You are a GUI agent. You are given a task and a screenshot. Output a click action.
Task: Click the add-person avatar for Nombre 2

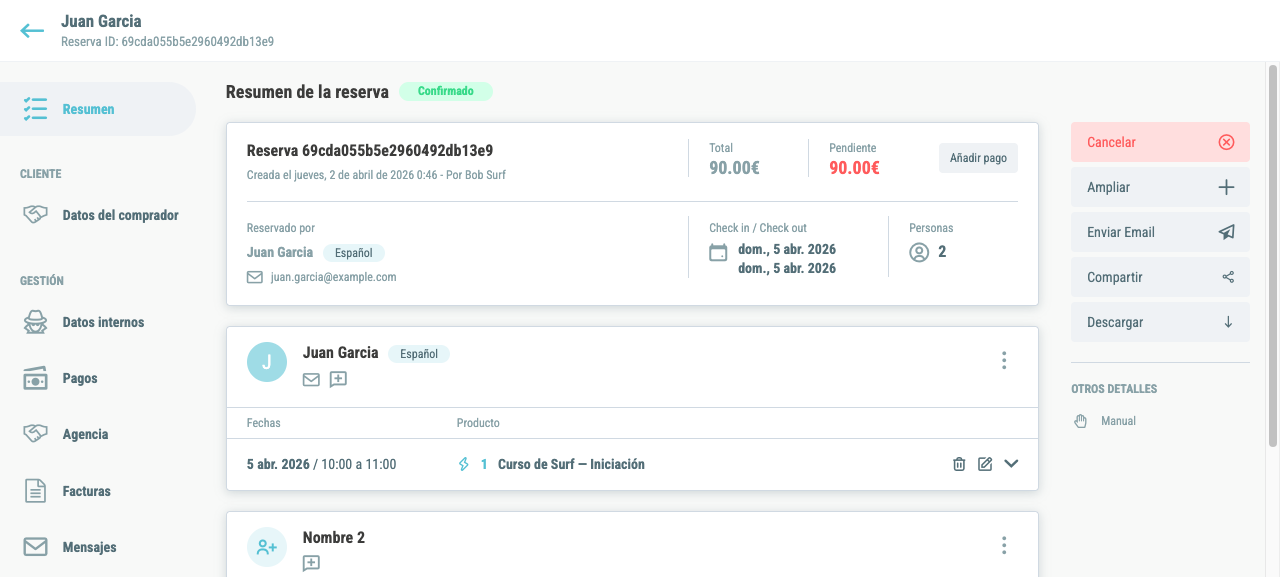click(x=267, y=547)
